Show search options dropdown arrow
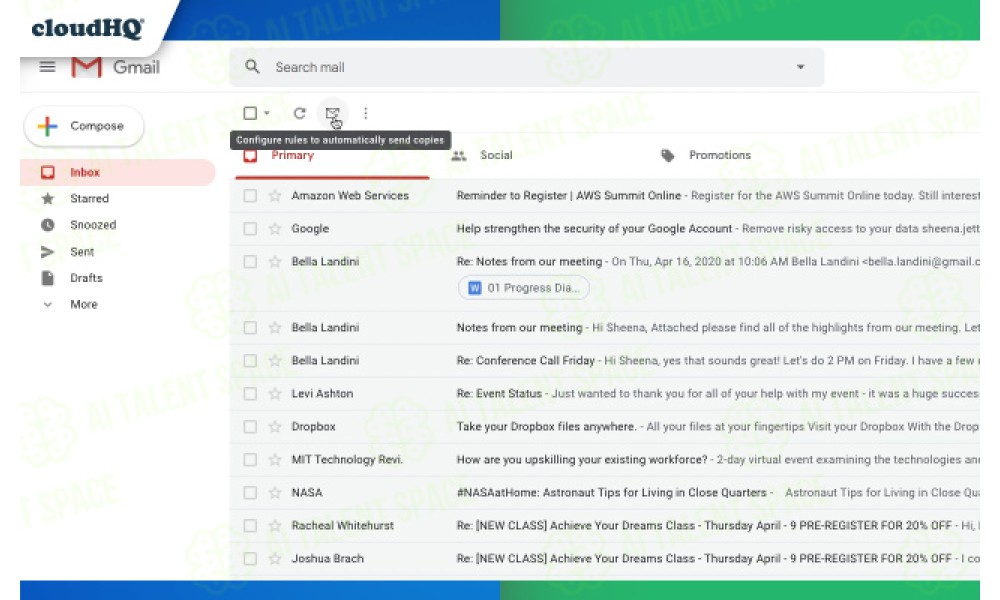Viewport: 1000px width, 600px height. click(x=800, y=67)
